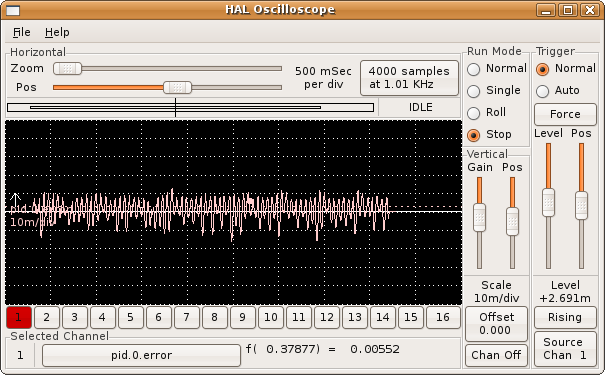Viewport: 605px width, 375px height.
Task: Click the Source Chan 1 button
Action: [565, 349]
